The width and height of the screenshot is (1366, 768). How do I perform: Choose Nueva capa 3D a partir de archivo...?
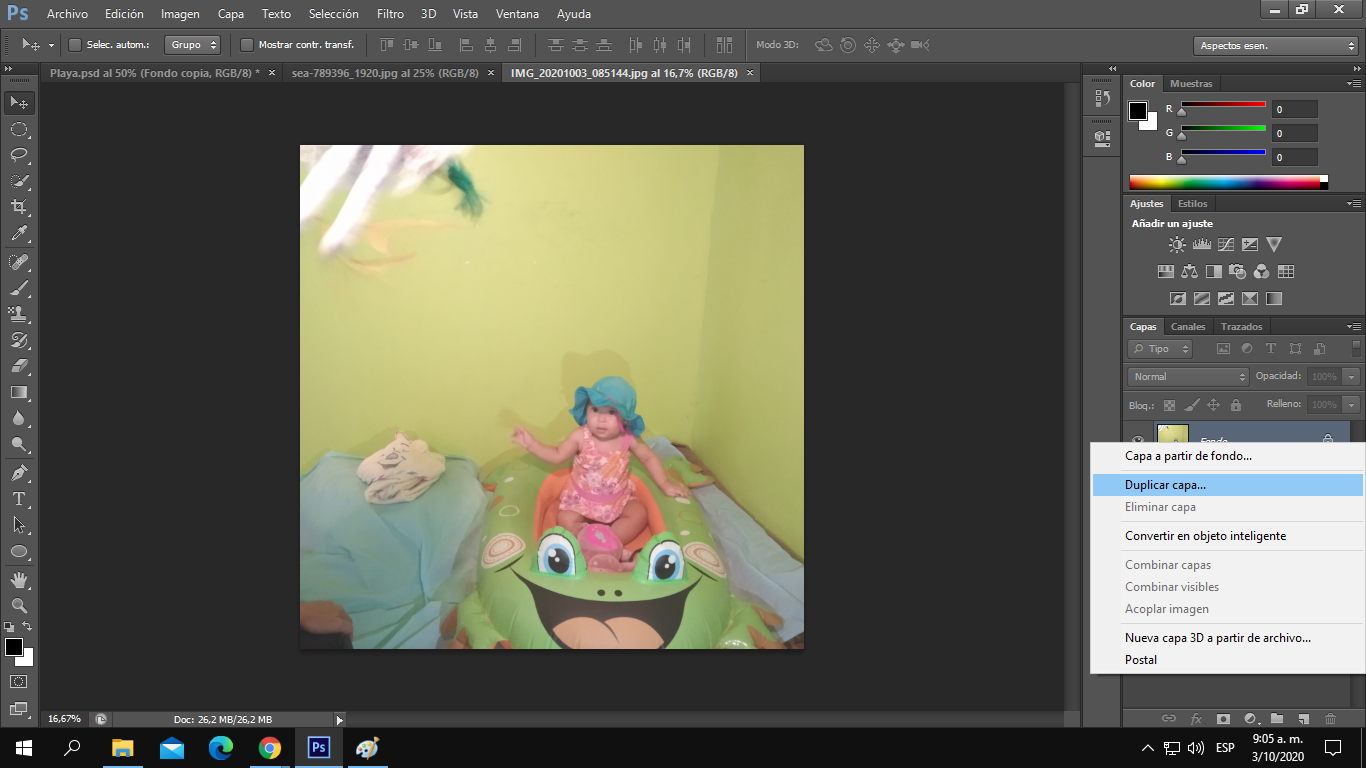1228,638
